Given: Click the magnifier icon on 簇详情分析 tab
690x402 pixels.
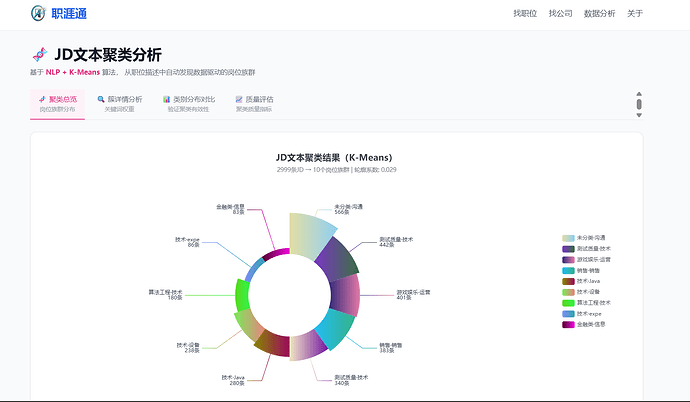Looking at the screenshot, I should (x=101, y=99).
